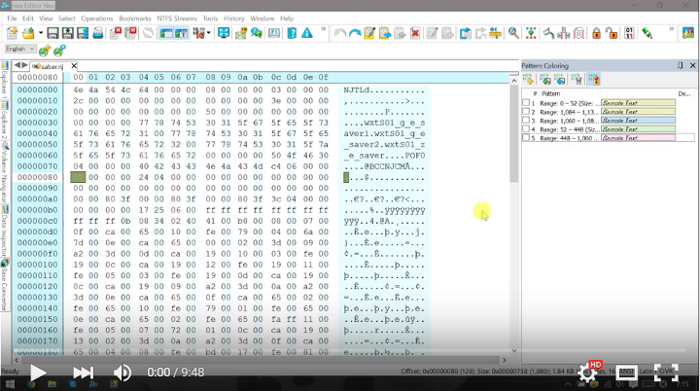Click the blue warning triangle icon
700x391 pixels.
[307, 33]
